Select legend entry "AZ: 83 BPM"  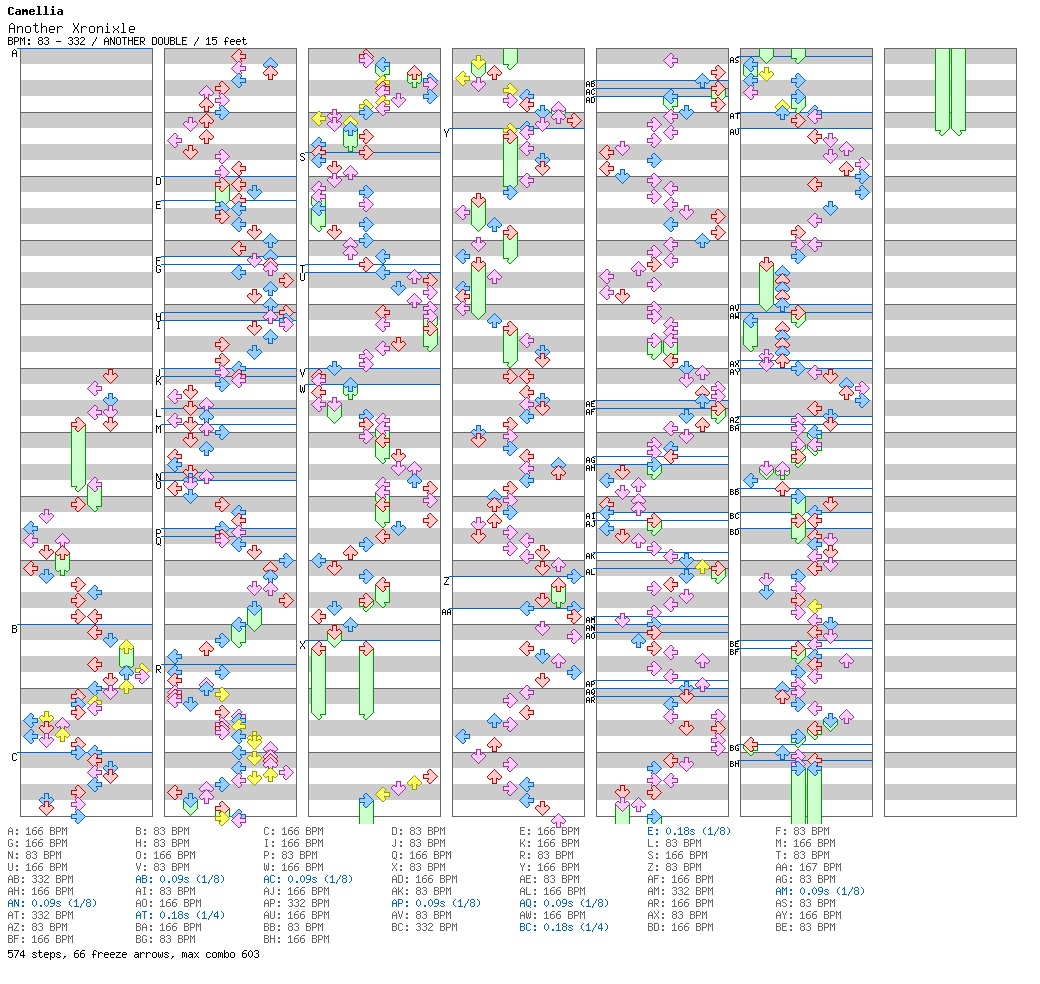tap(37, 927)
